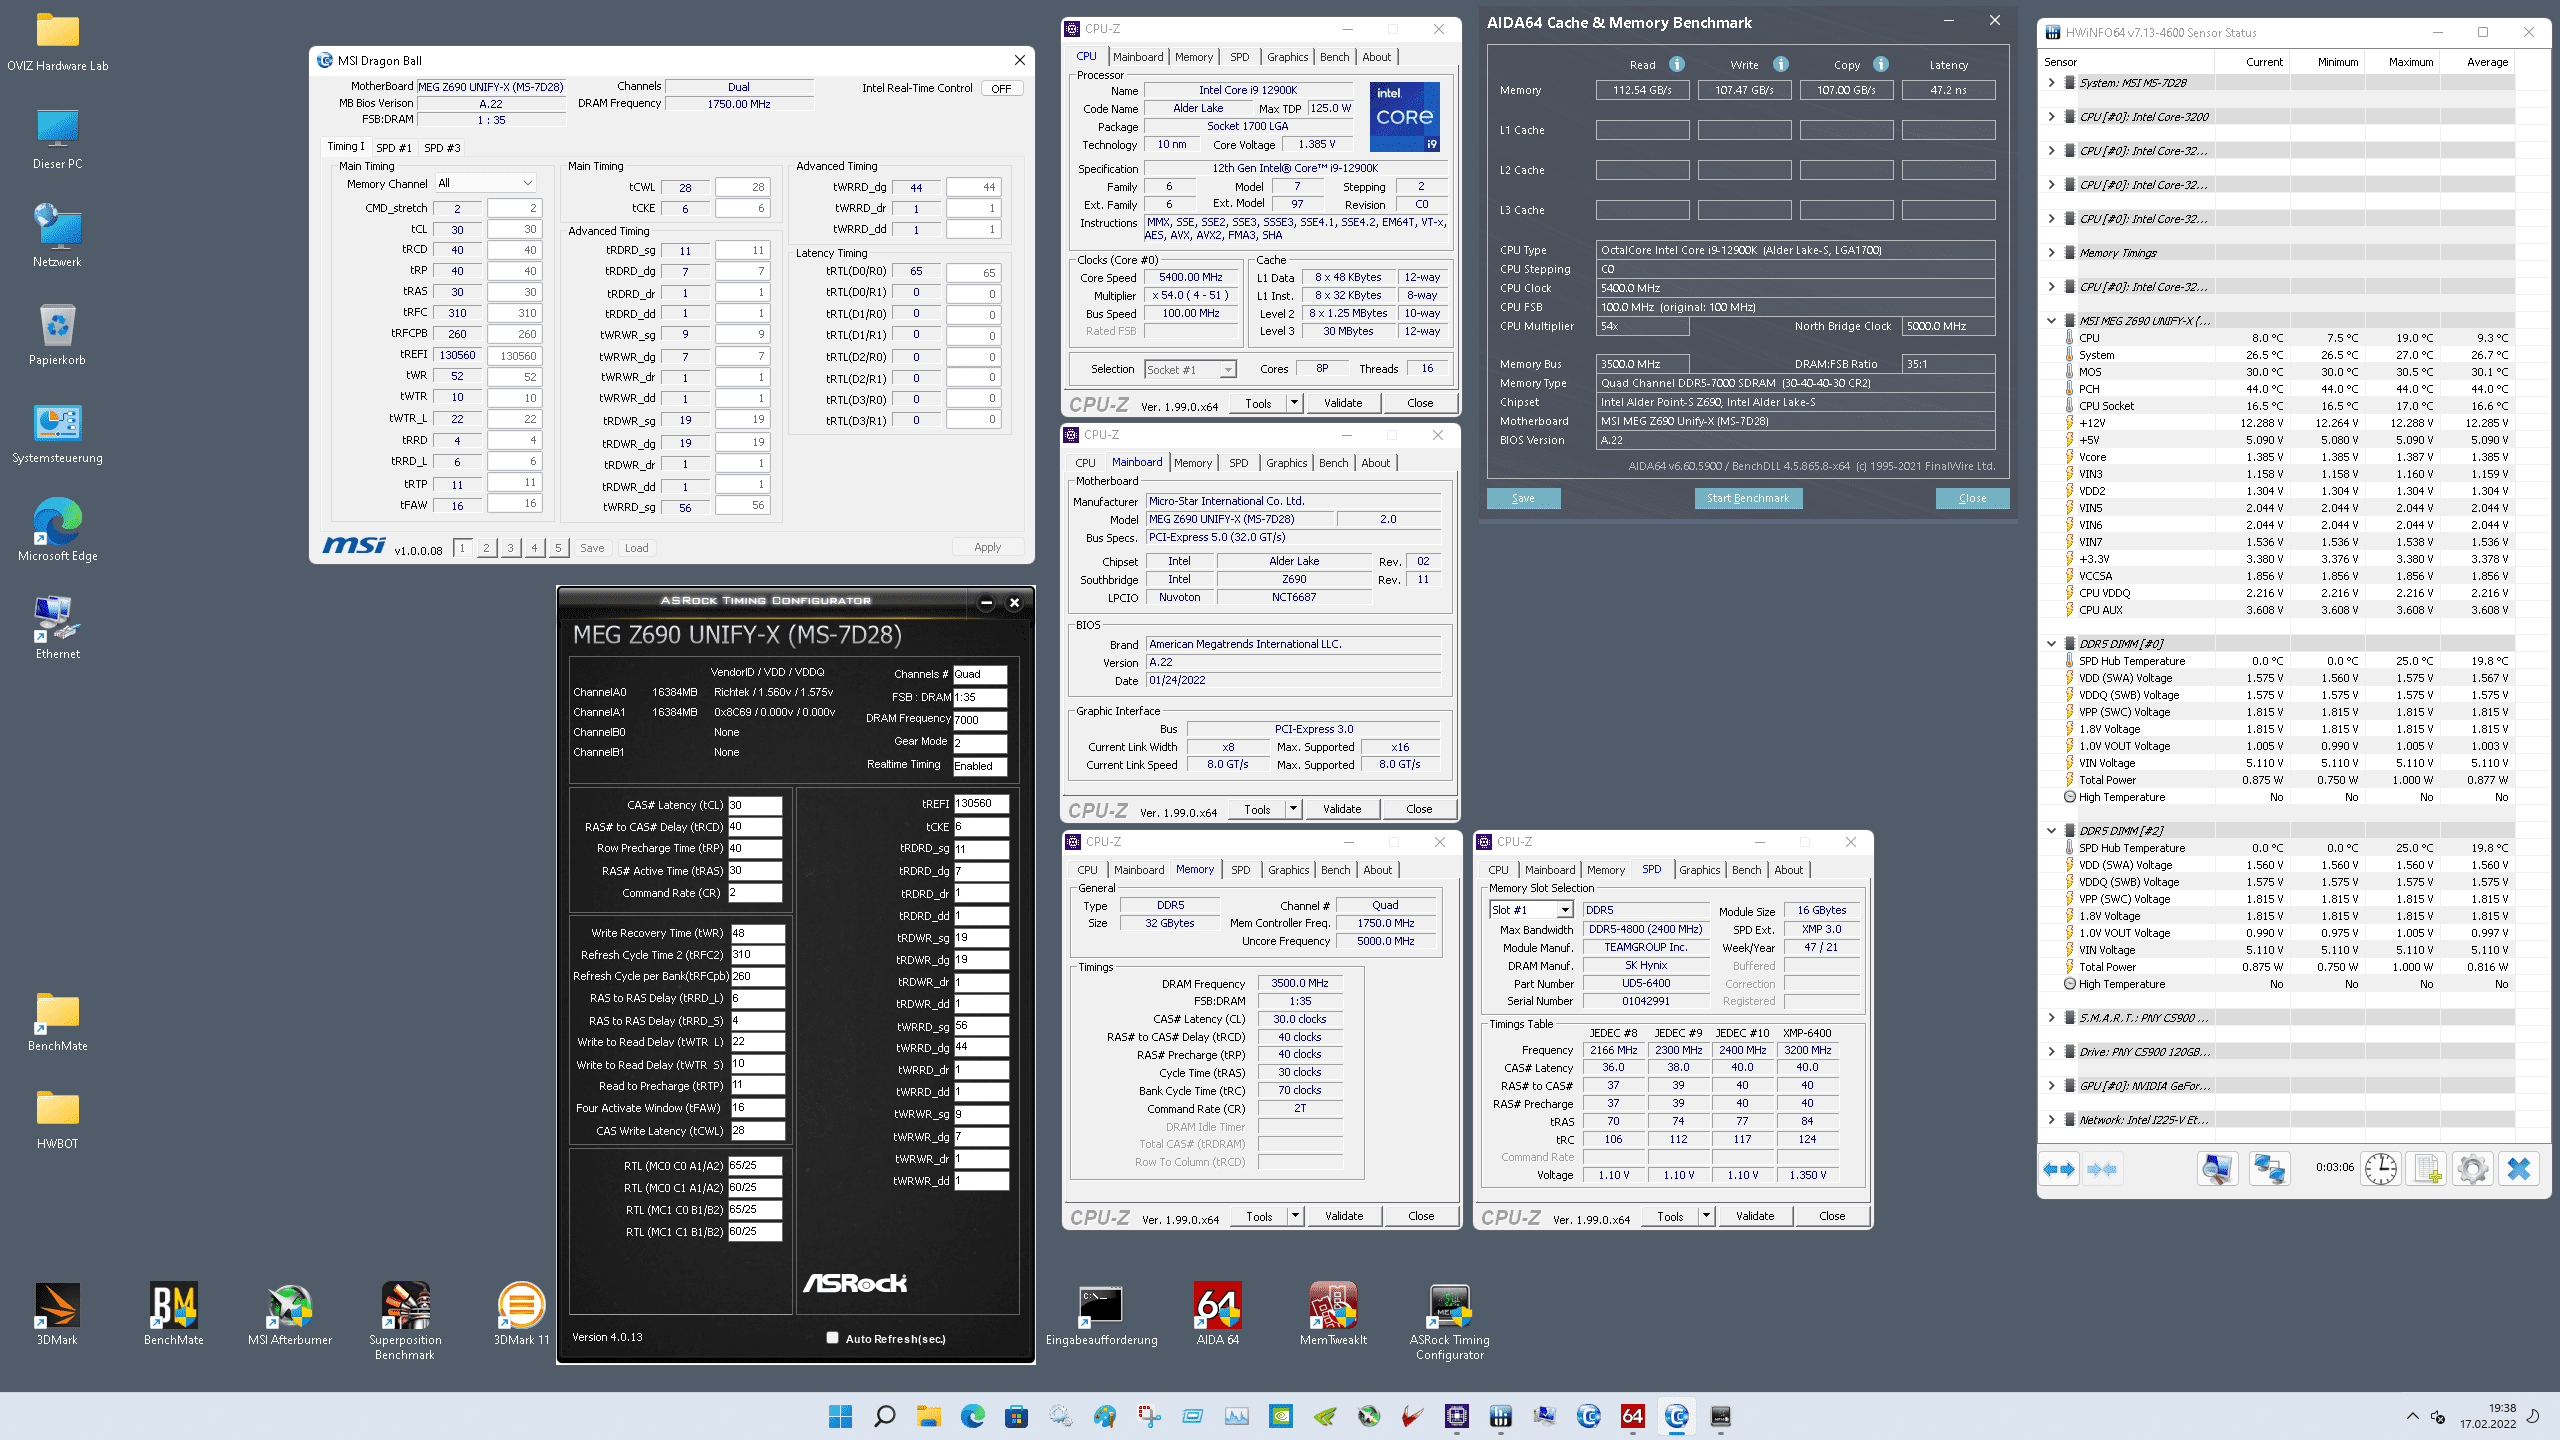Click HWiNFO blue X close sensors icon

click(2519, 1169)
